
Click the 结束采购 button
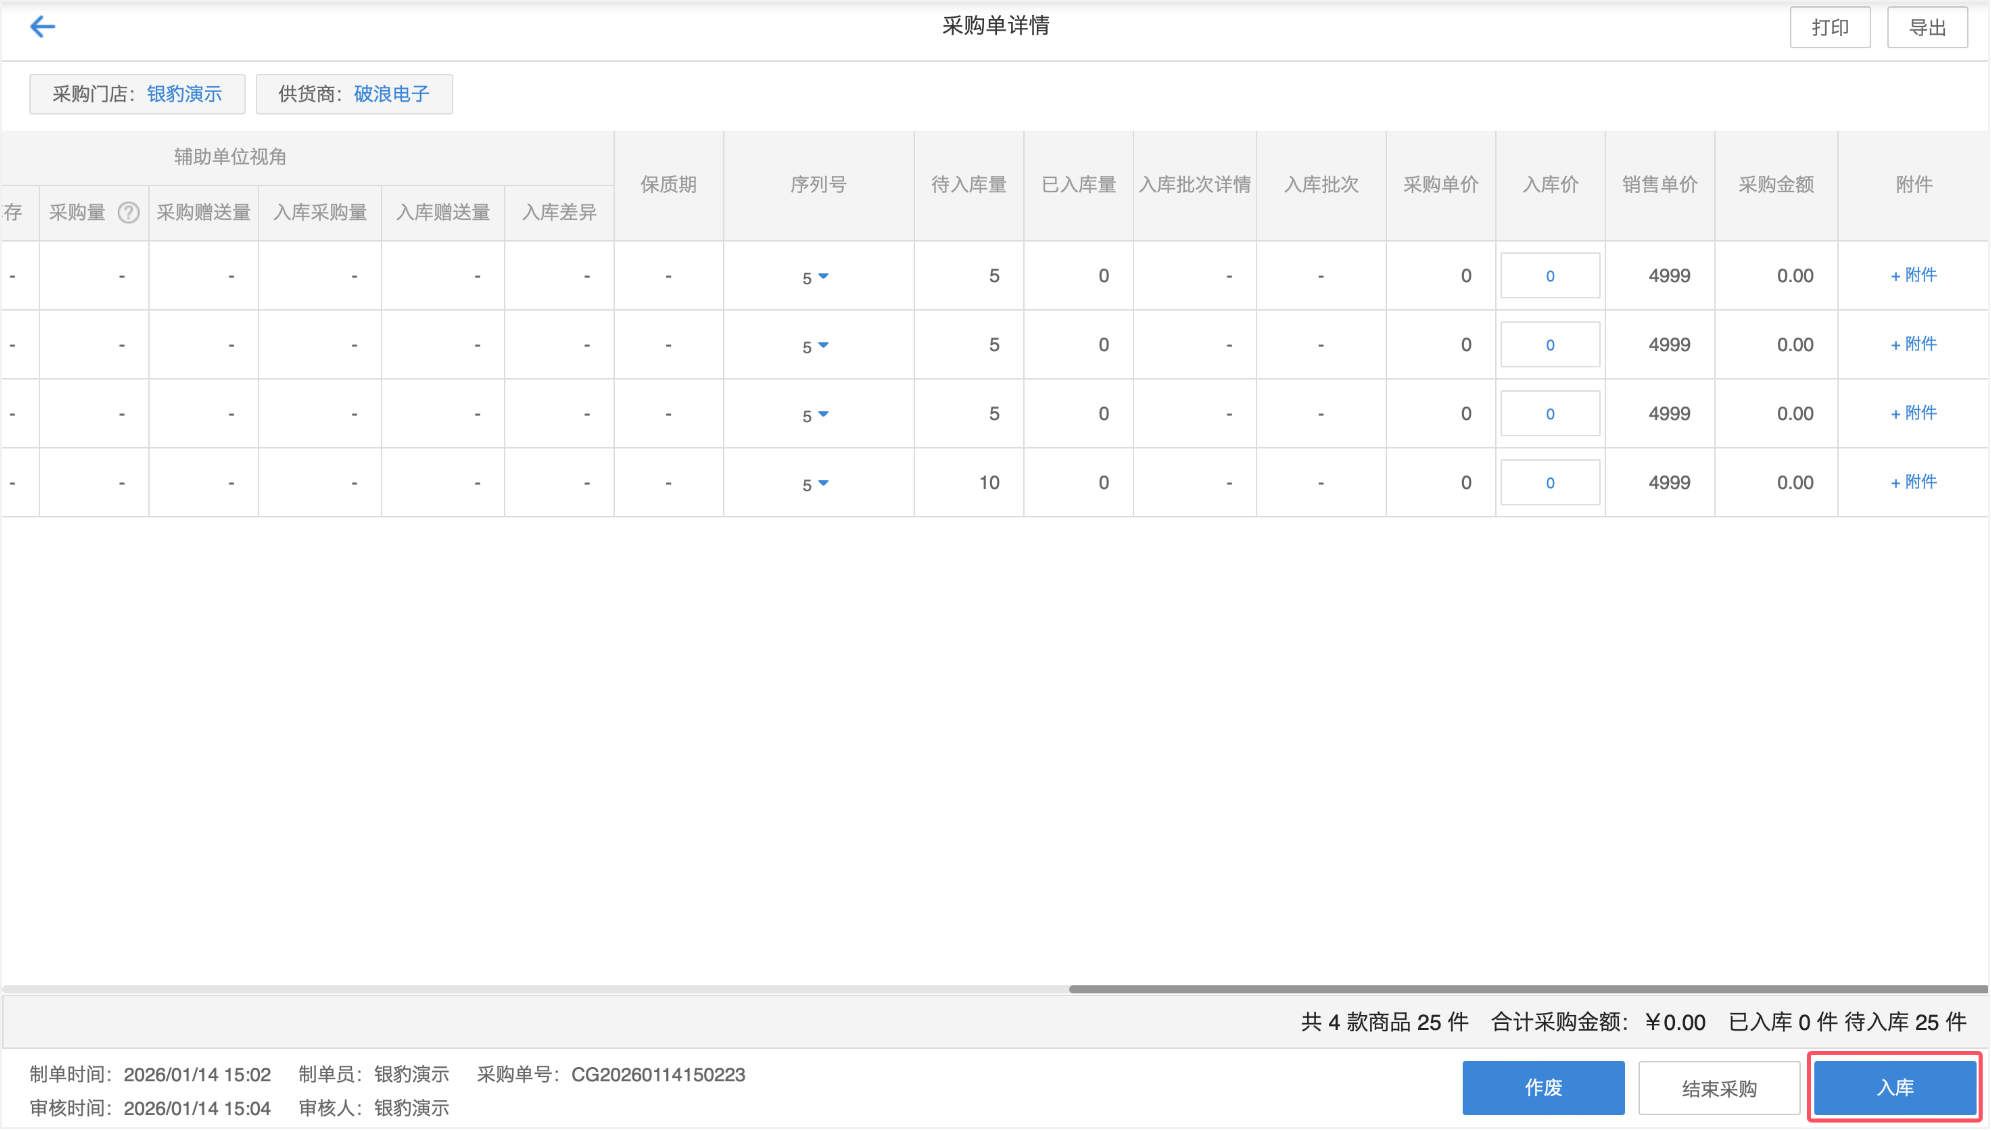[x=1718, y=1088]
